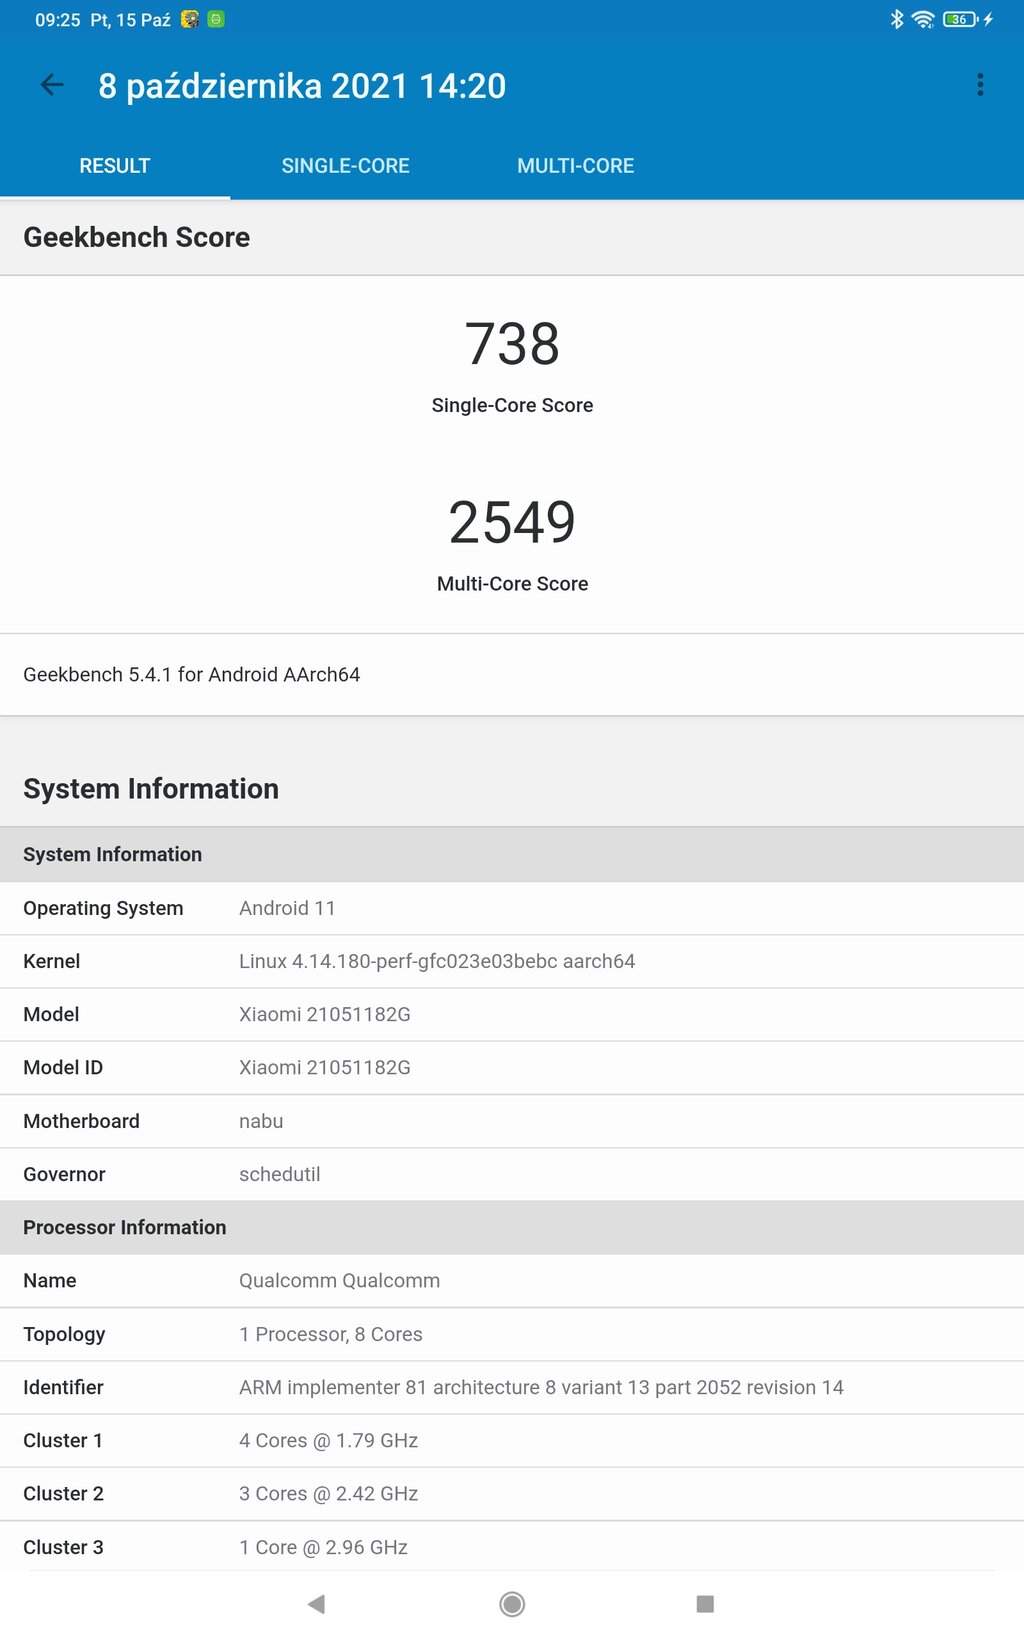
Task: Tap the 'Operating System' row label
Action: point(103,908)
